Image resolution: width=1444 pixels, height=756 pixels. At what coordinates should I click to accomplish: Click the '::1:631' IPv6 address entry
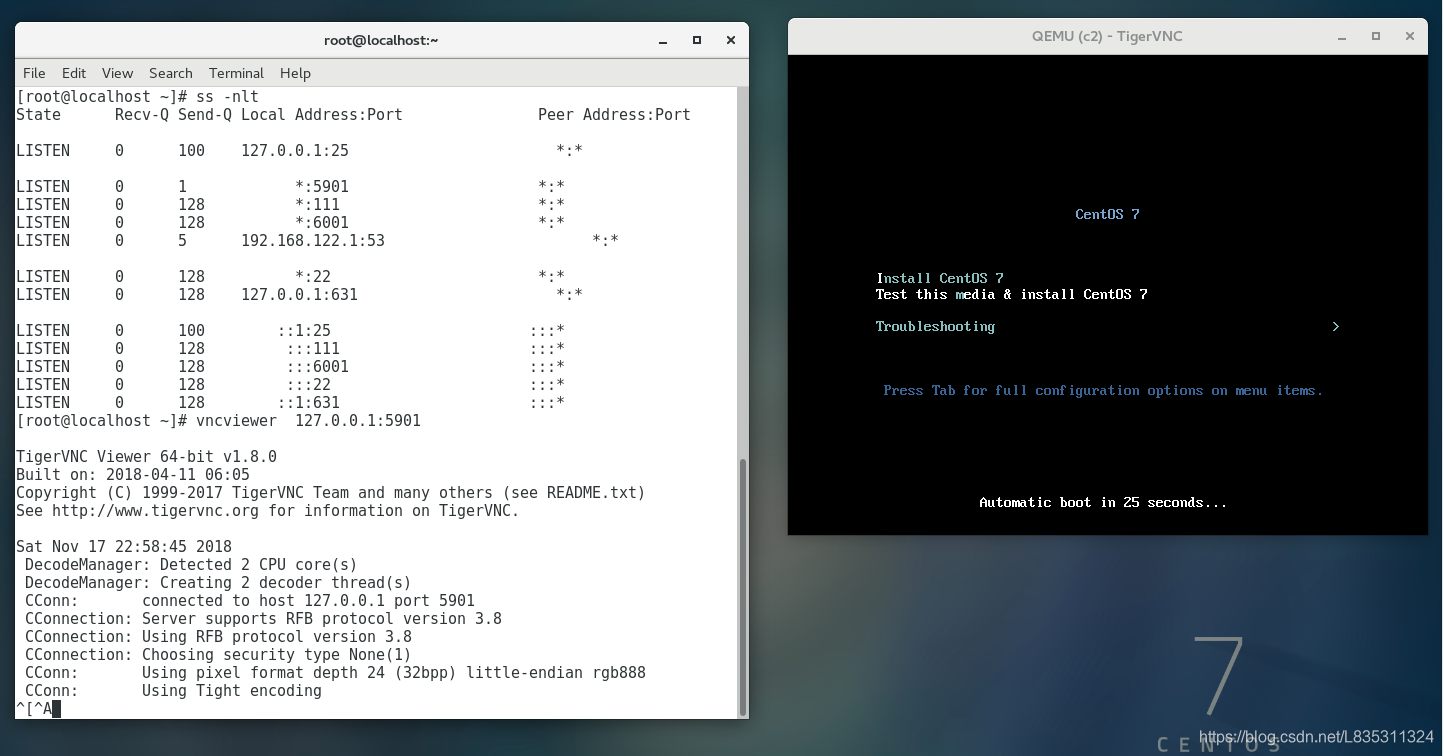(x=308, y=403)
